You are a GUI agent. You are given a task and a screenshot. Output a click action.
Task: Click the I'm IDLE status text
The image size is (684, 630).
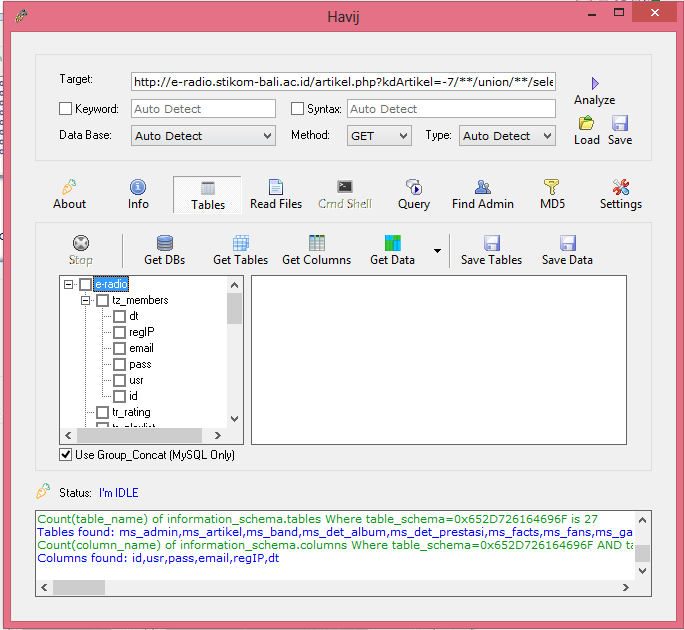click(119, 493)
